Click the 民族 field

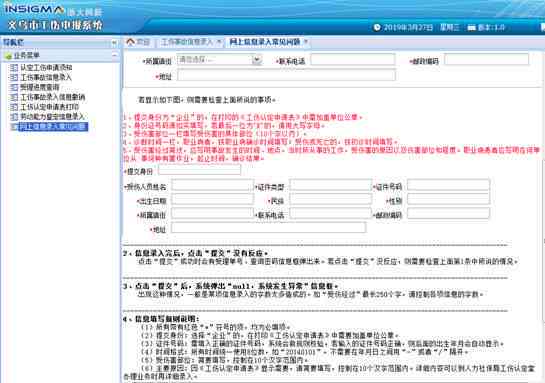331,199
